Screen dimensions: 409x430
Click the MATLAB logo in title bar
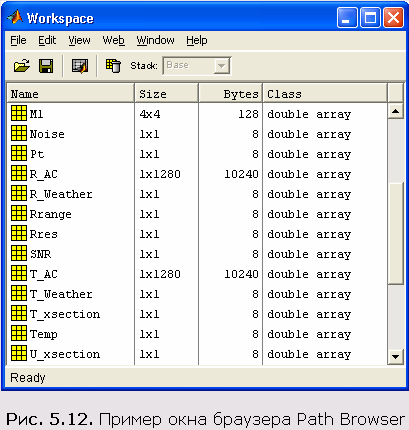pyautogui.click(x=15, y=17)
